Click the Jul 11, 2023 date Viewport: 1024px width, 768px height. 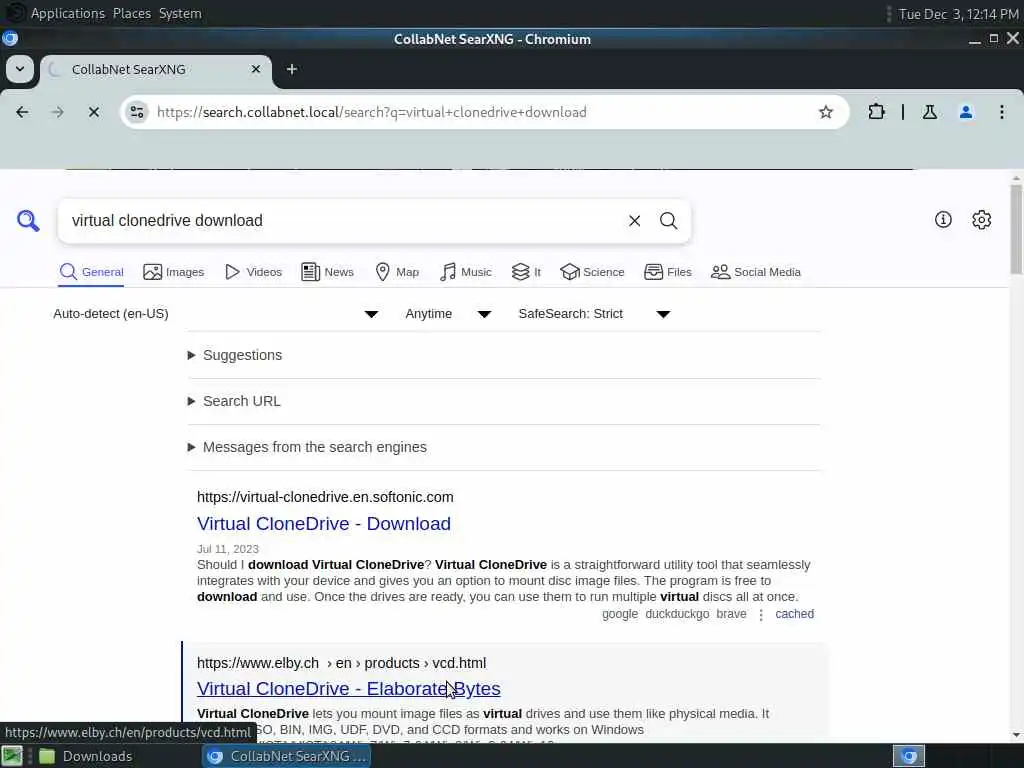pyautogui.click(x=228, y=549)
